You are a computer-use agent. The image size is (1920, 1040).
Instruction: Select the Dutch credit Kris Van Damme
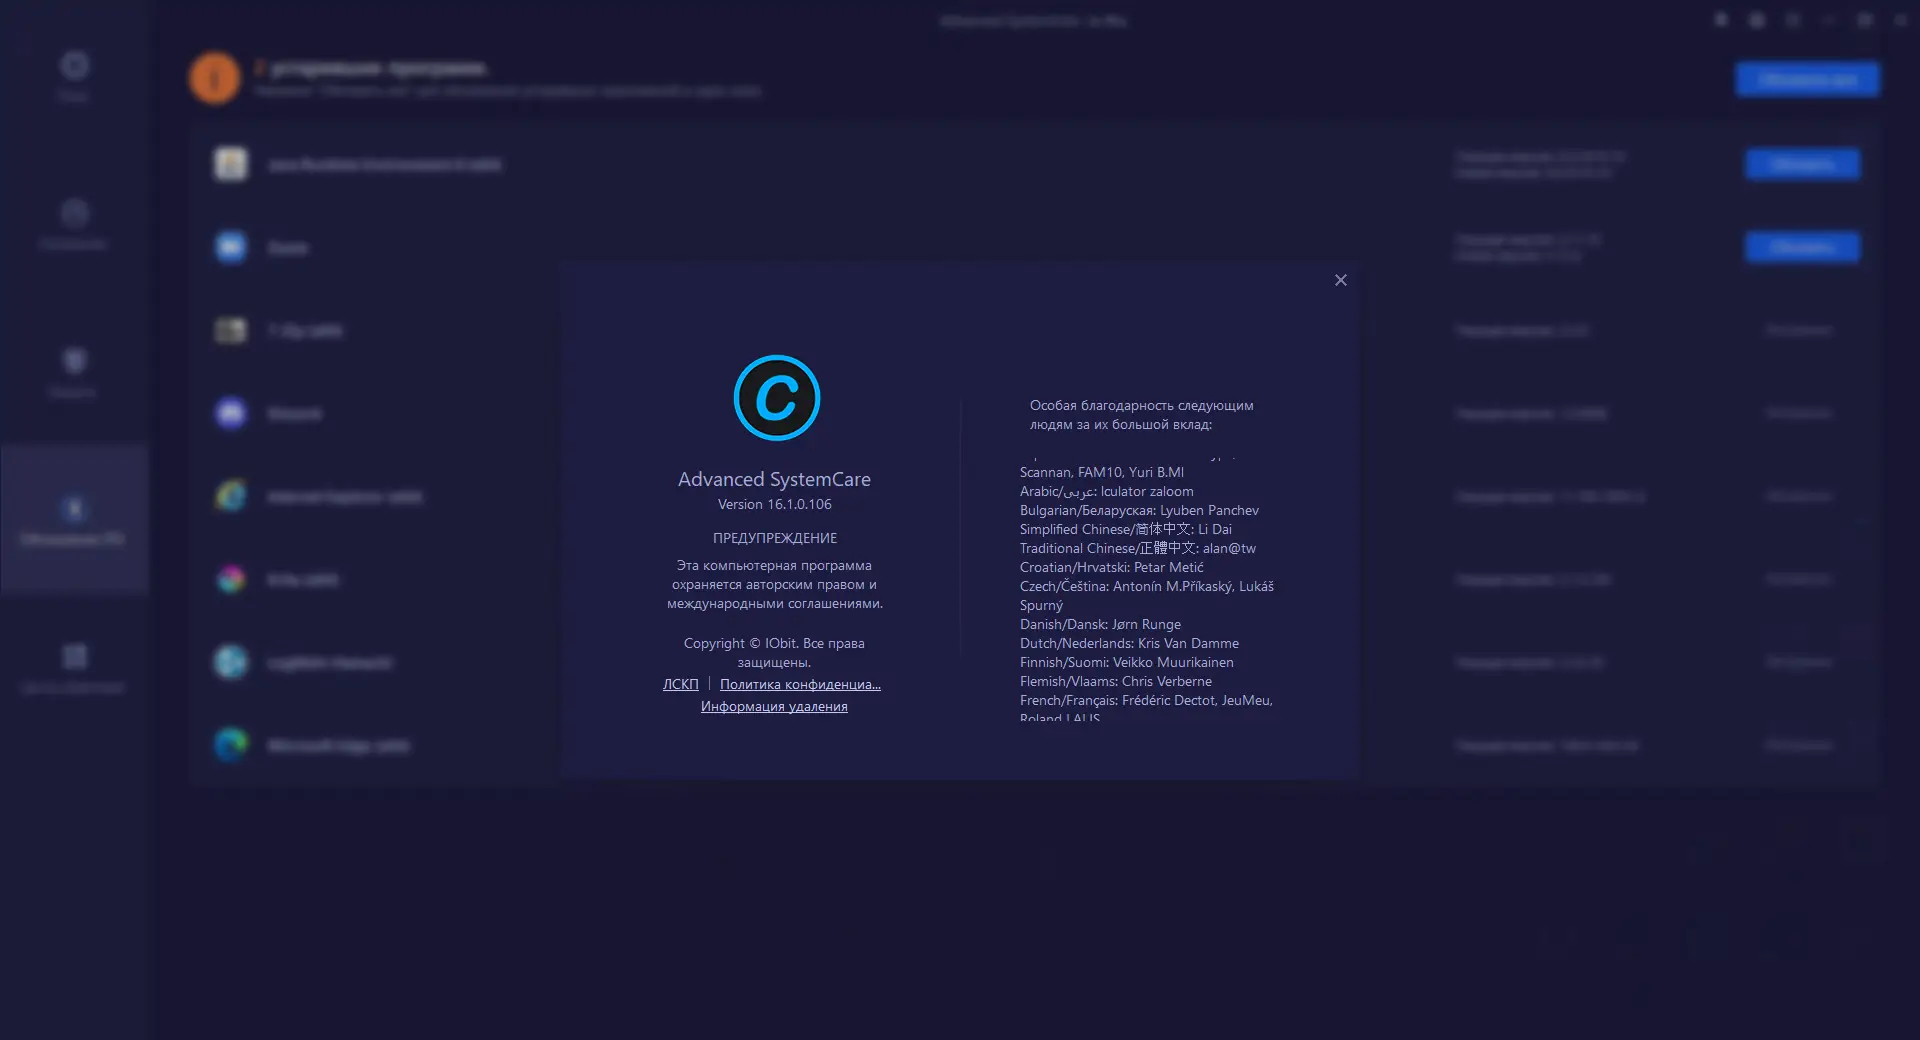(1129, 643)
